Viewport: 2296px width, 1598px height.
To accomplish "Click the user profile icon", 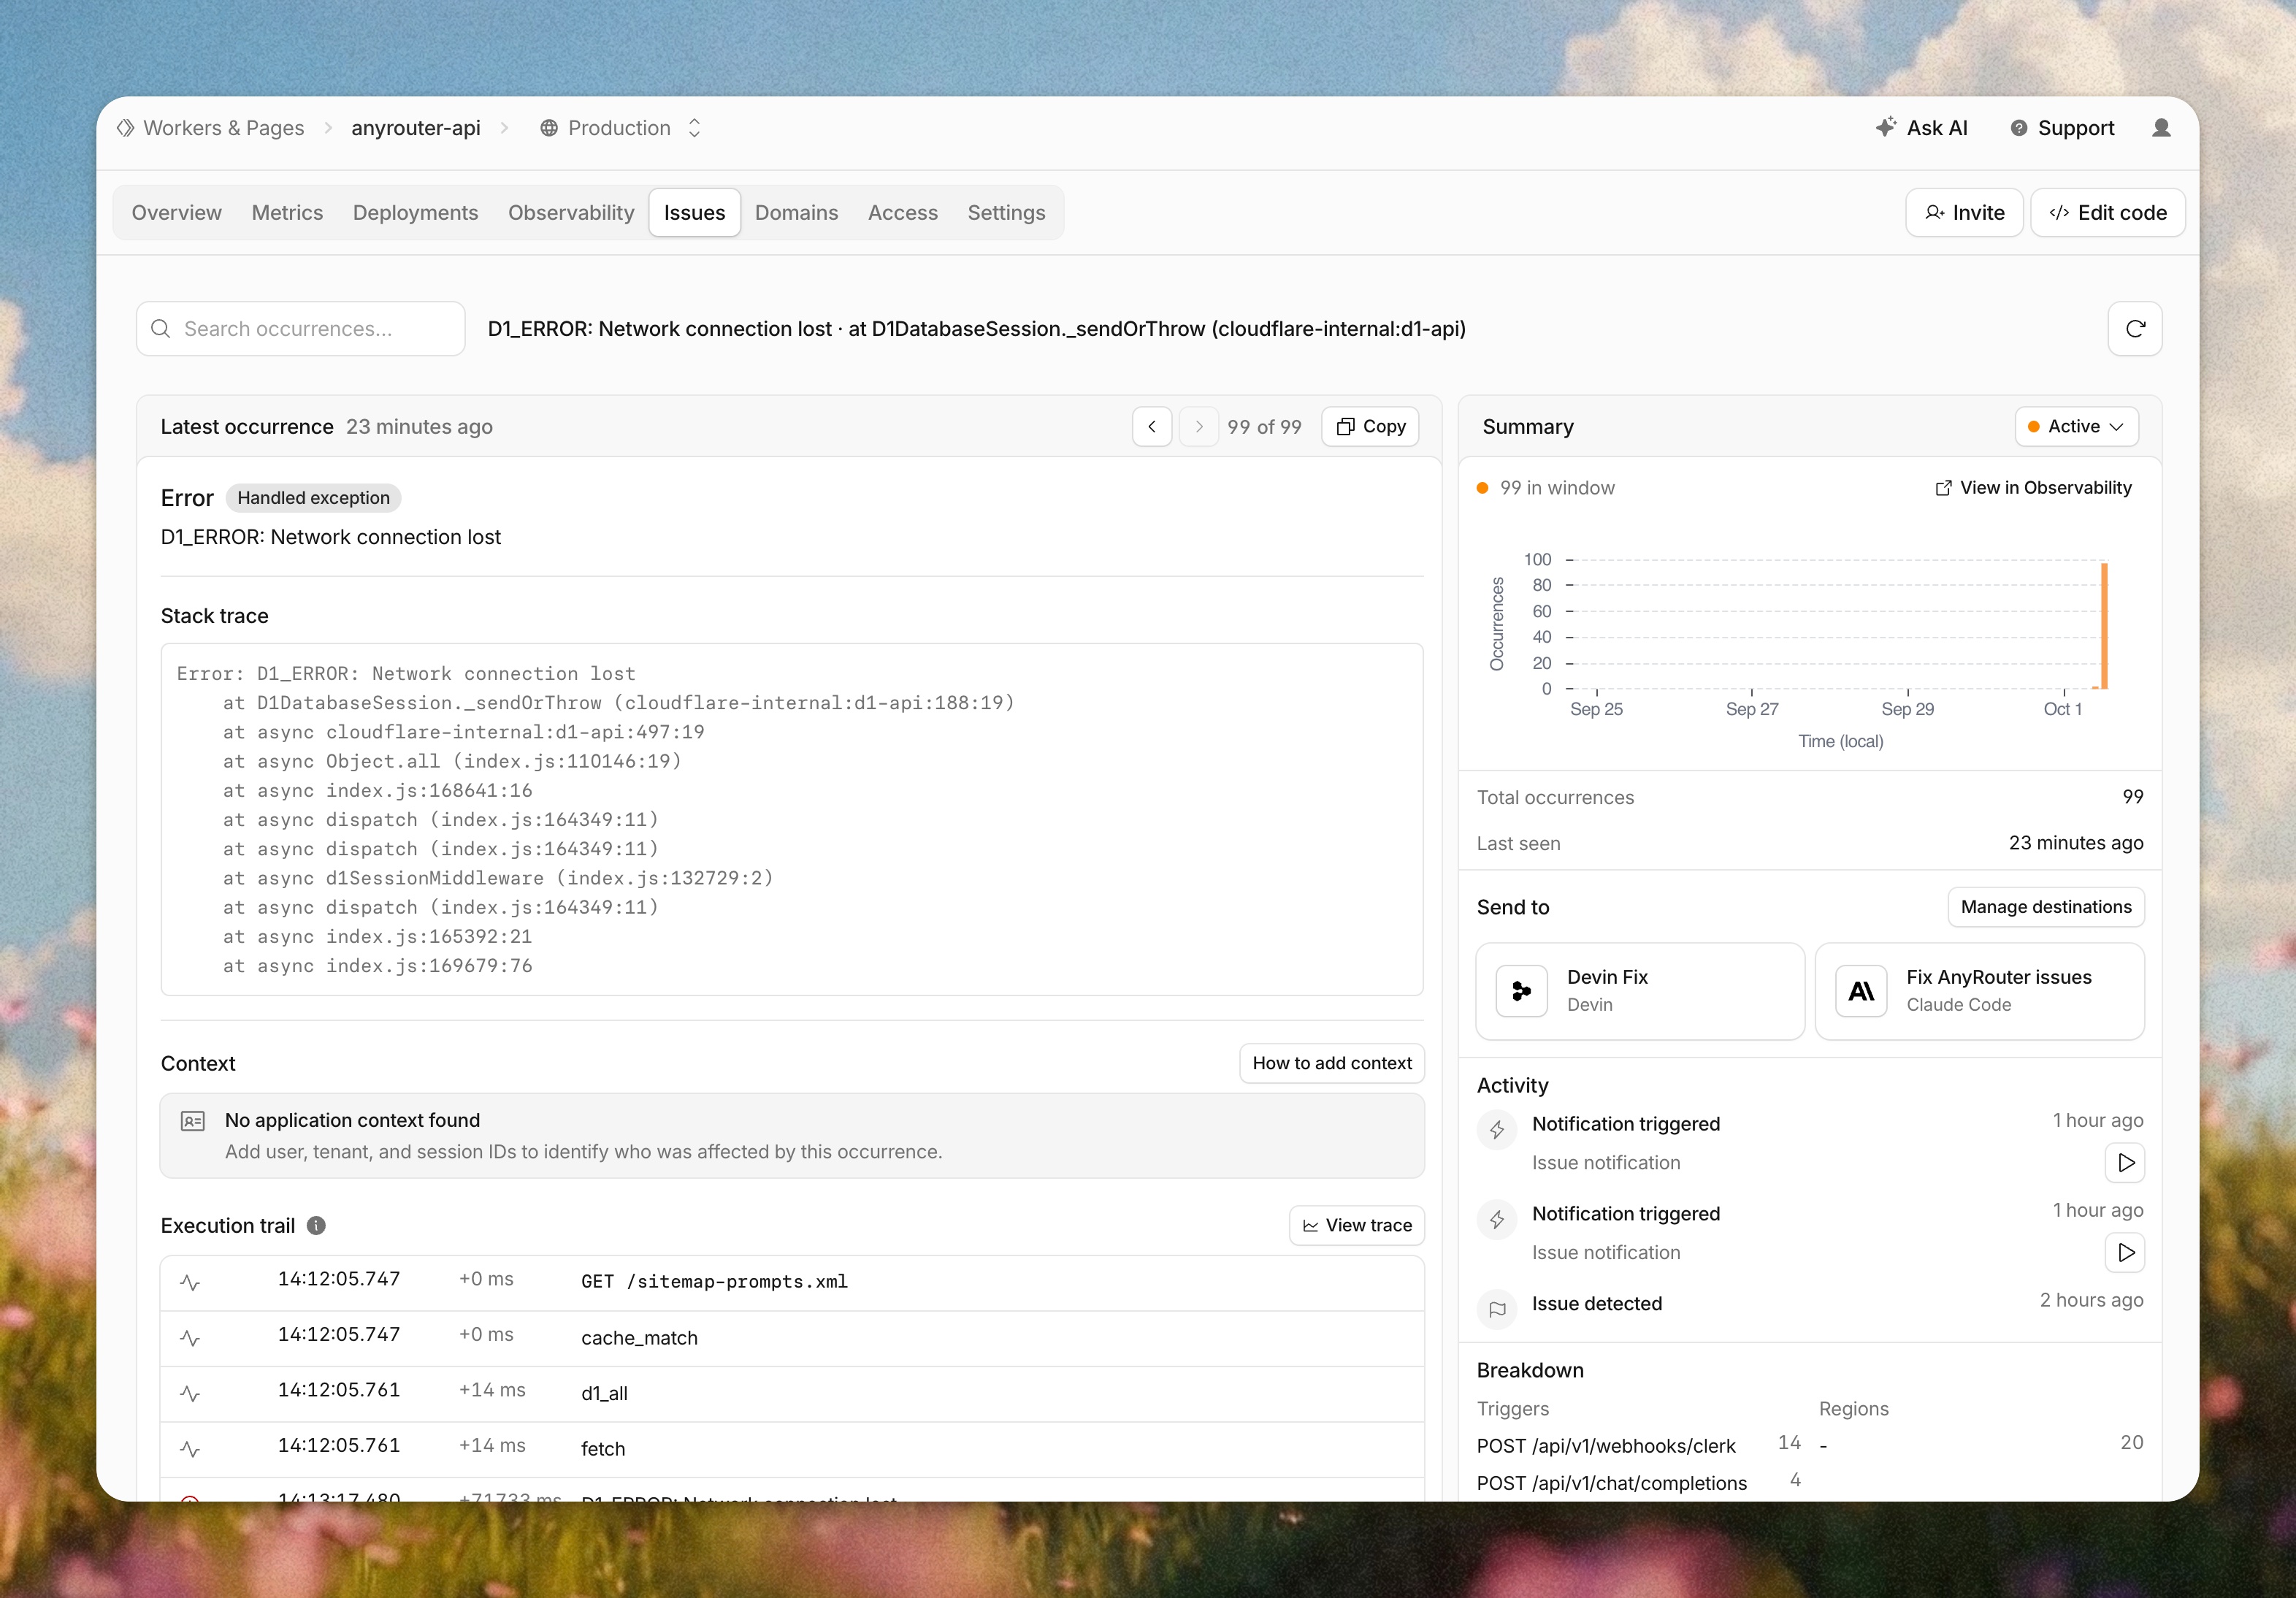I will click(2161, 128).
